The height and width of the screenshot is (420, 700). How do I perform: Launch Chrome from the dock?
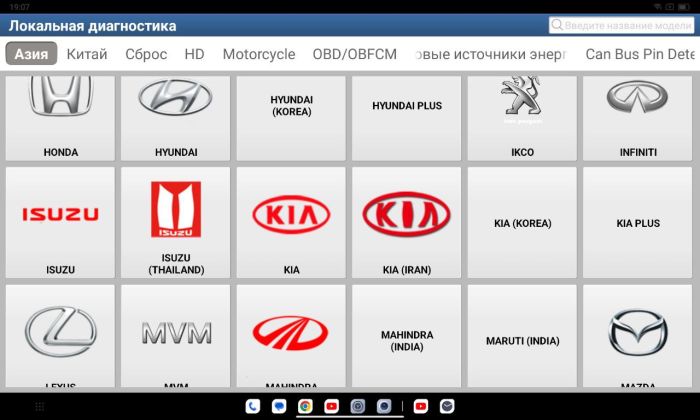tap(305, 406)
